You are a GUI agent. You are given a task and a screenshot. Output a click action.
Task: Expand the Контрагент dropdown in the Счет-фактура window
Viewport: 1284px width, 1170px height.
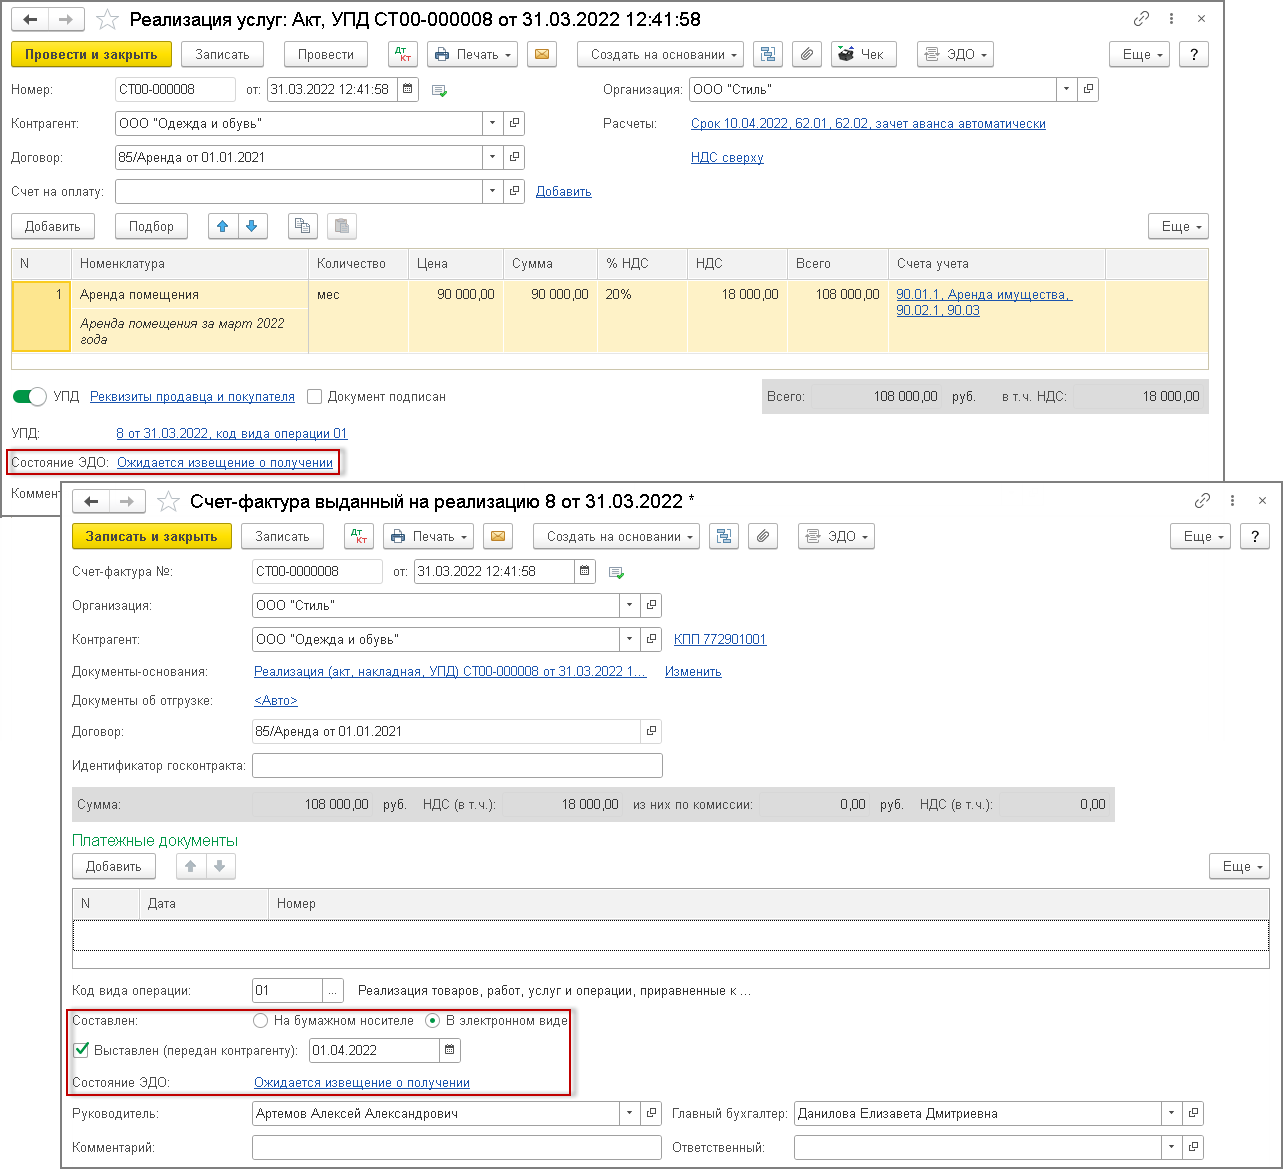(629, 639)
